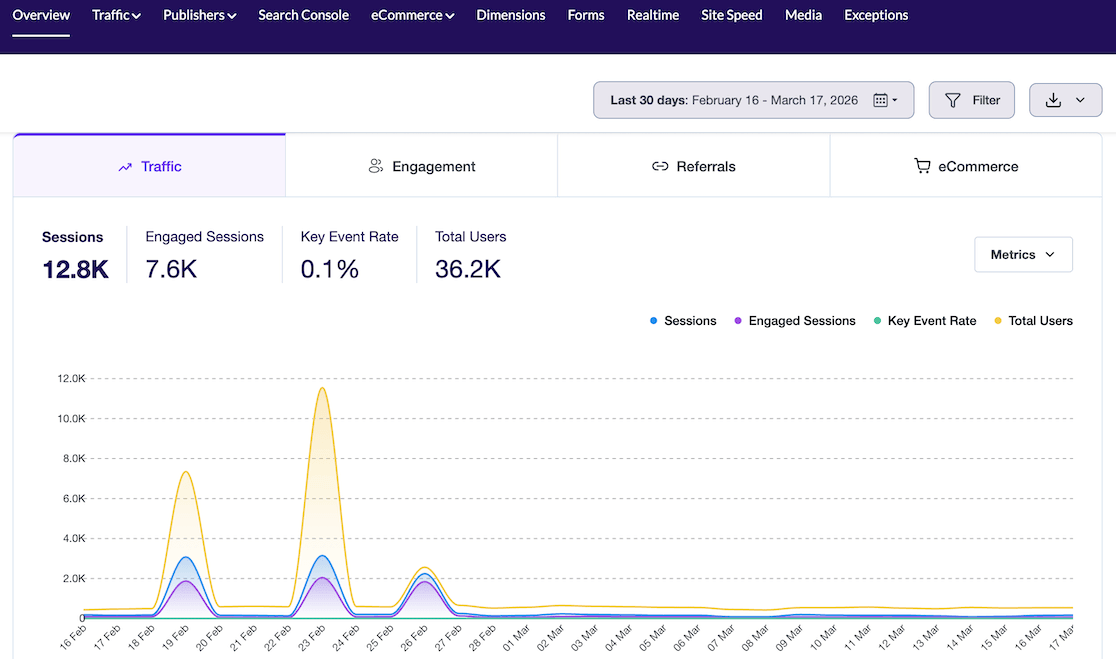Image resolution: width=1116 pixels, height=659 pixels.
Task: Switch to the Dimensions report
Action: [510, 15]
